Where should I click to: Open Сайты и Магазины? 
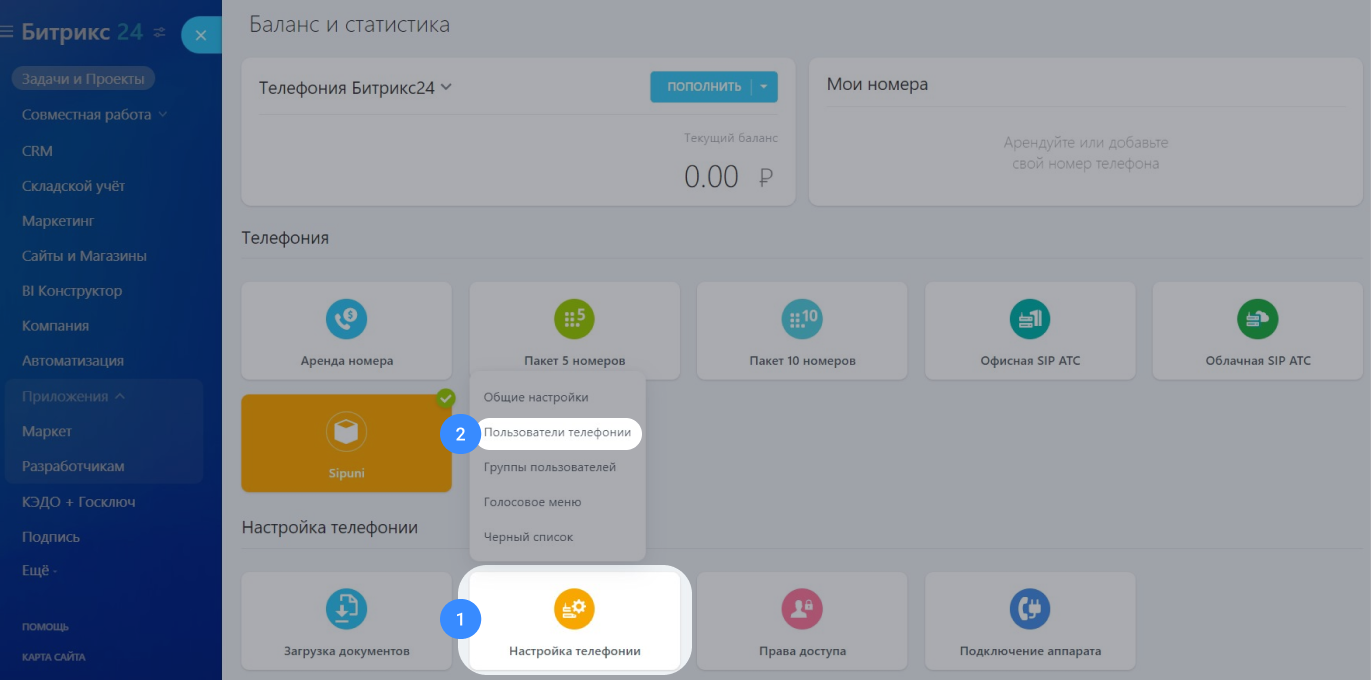84,256
